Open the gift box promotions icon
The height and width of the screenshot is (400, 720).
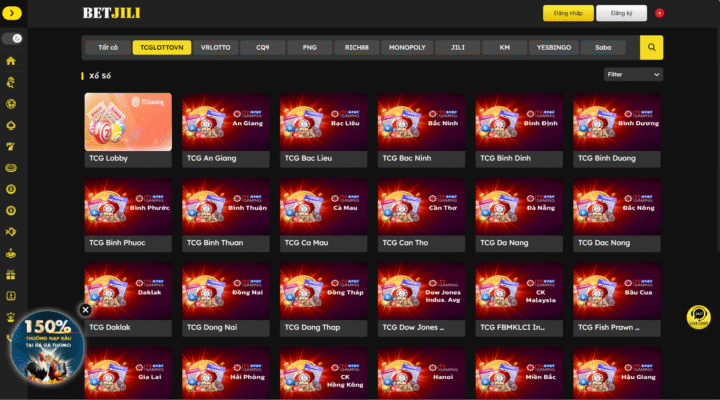(11, 275)
